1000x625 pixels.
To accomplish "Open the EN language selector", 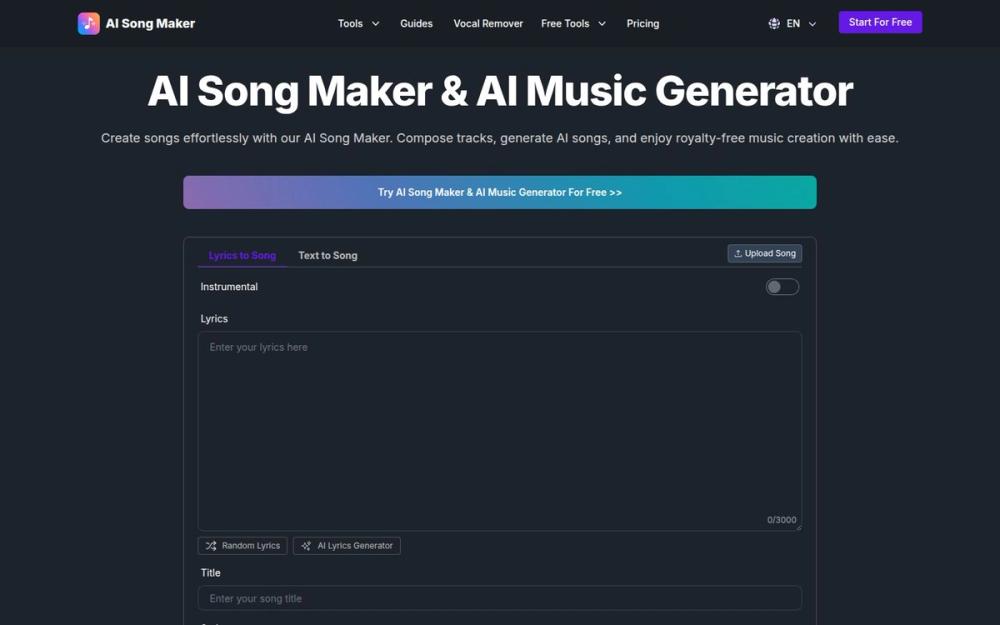I will (793, 22).
